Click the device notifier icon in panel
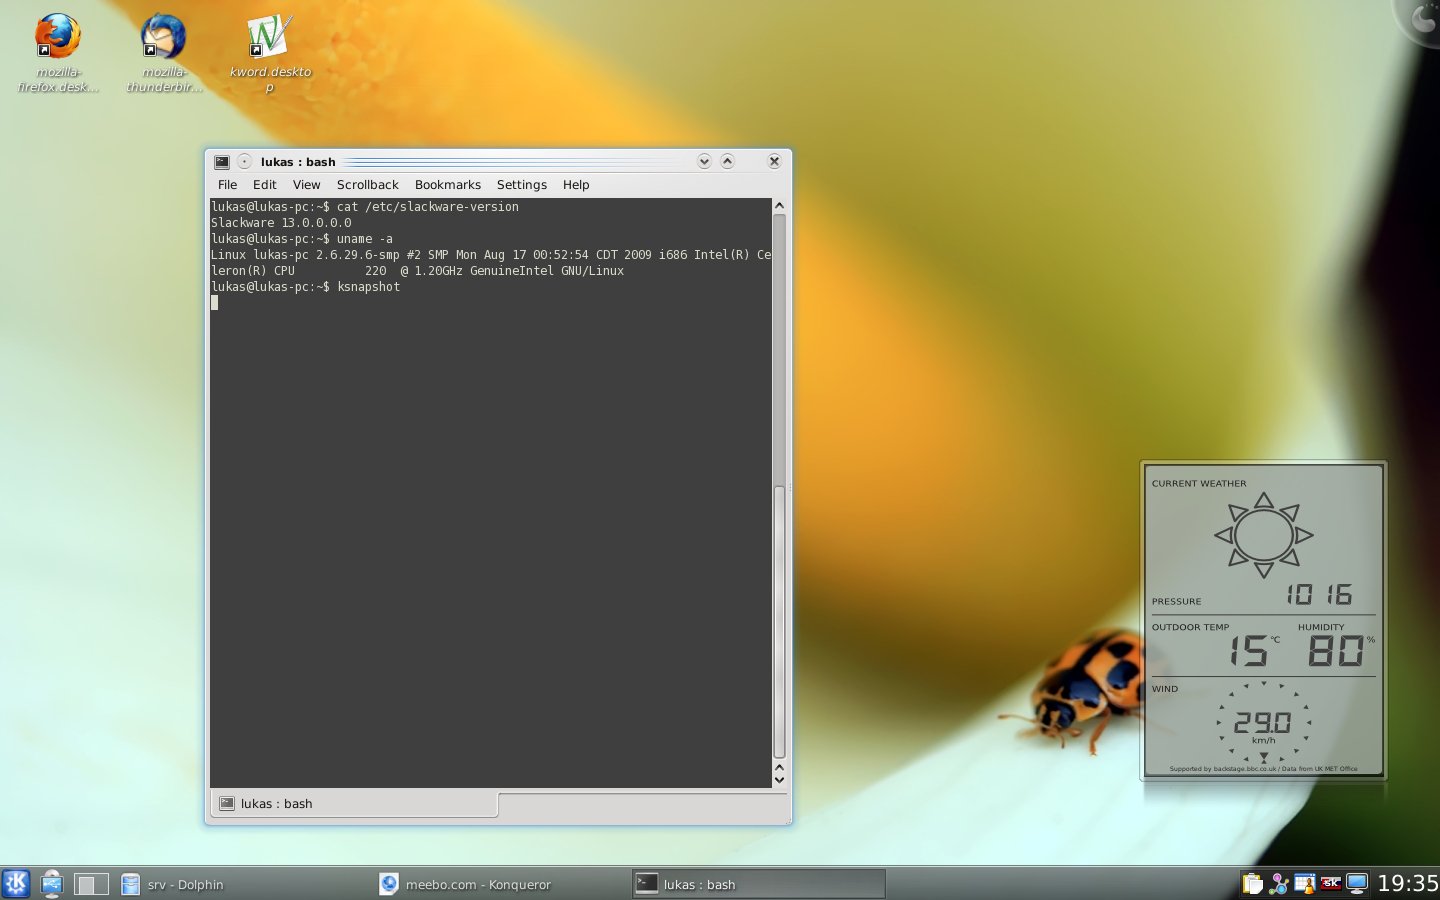 point(52,884)
